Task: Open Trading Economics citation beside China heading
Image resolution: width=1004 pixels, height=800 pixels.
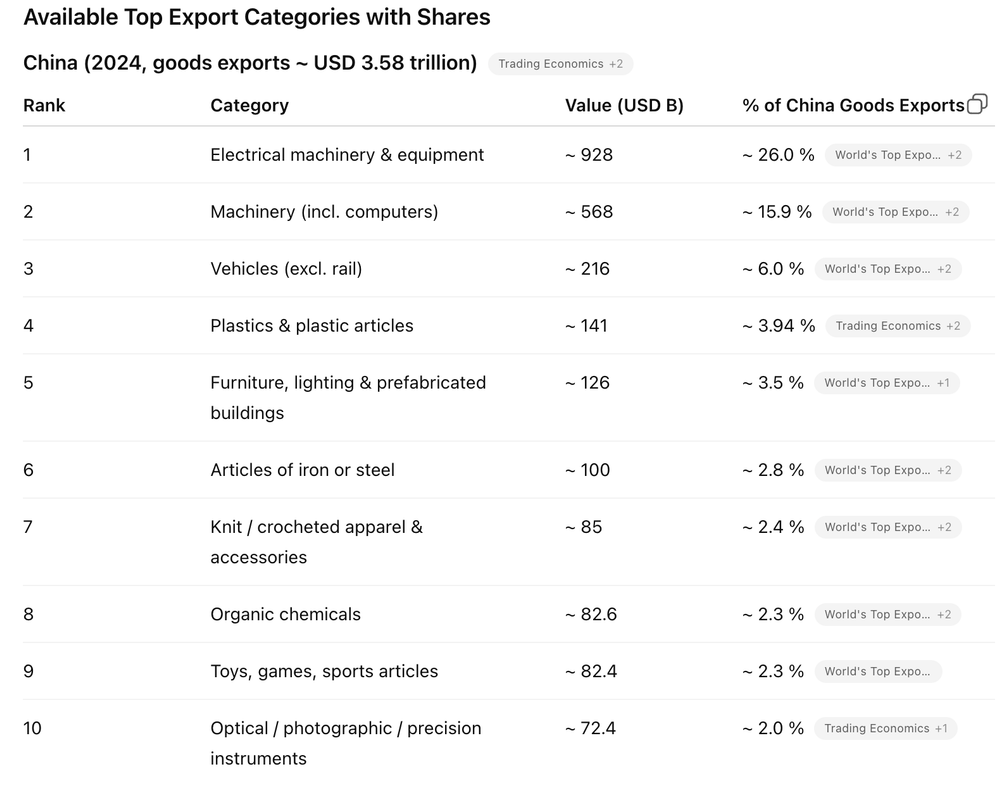Action: (x=560, y=64)
